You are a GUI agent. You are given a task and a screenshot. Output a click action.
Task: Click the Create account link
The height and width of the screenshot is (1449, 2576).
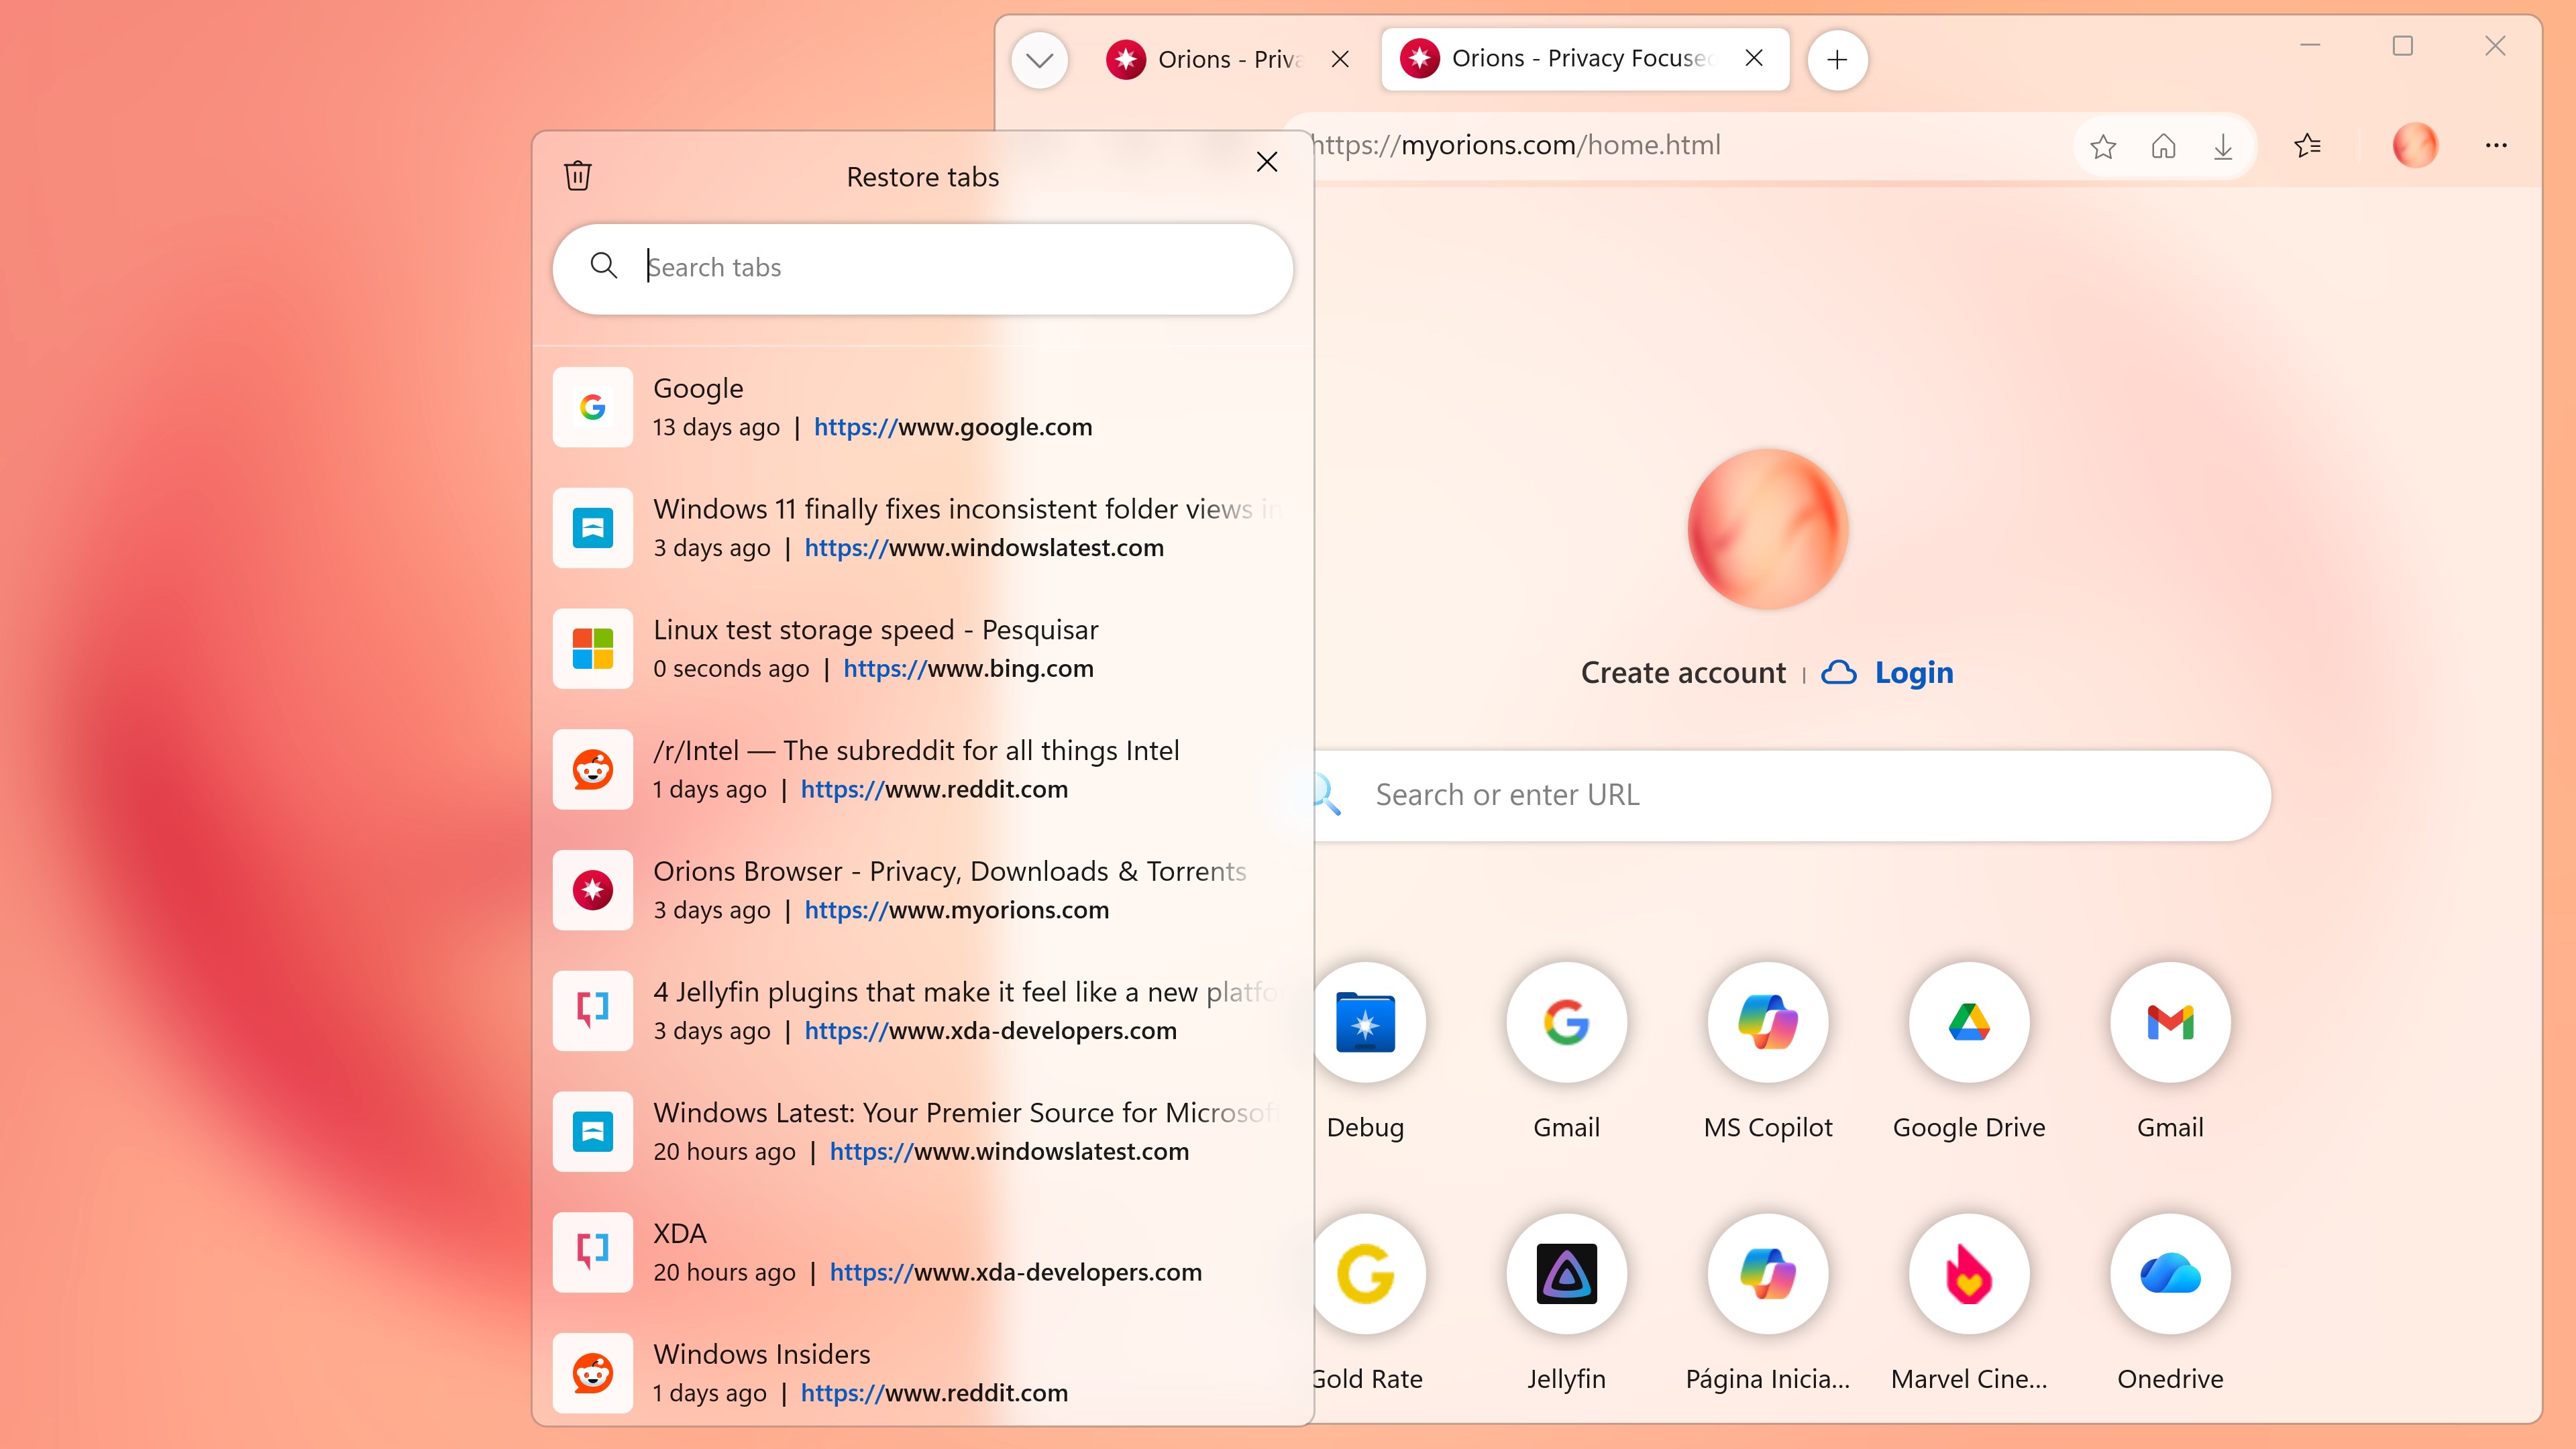pos(1683,673)
